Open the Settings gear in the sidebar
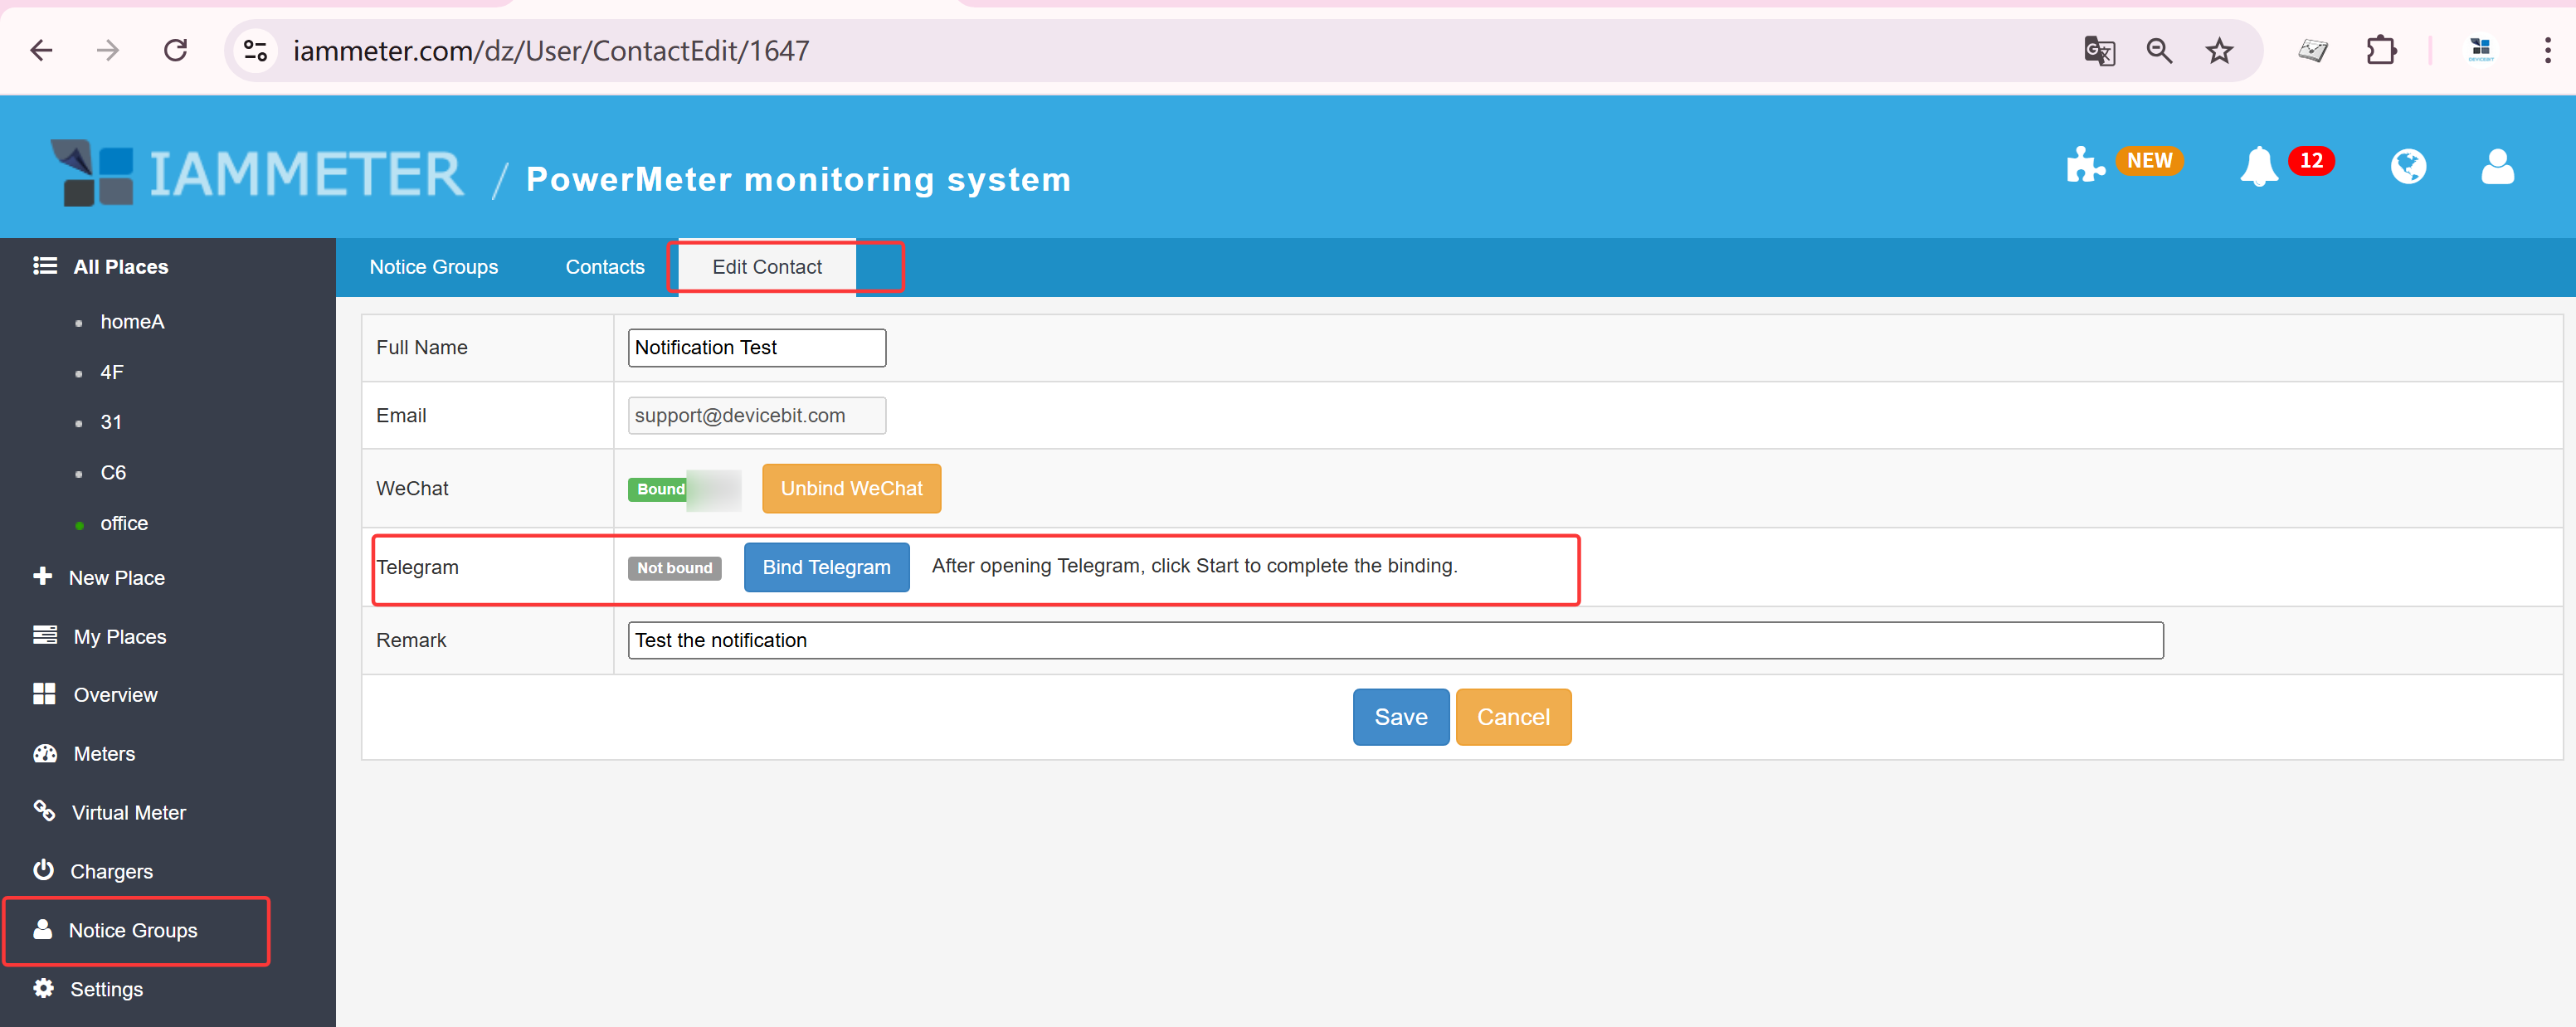The width and height of the screenshot is (2576, 1027). coord(106,989)
